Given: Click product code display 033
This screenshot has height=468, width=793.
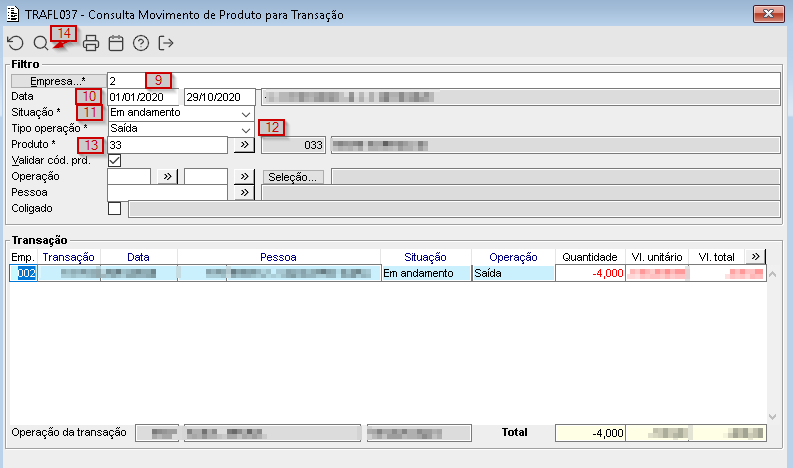Looking at the screenshot, I should [293, 145].
